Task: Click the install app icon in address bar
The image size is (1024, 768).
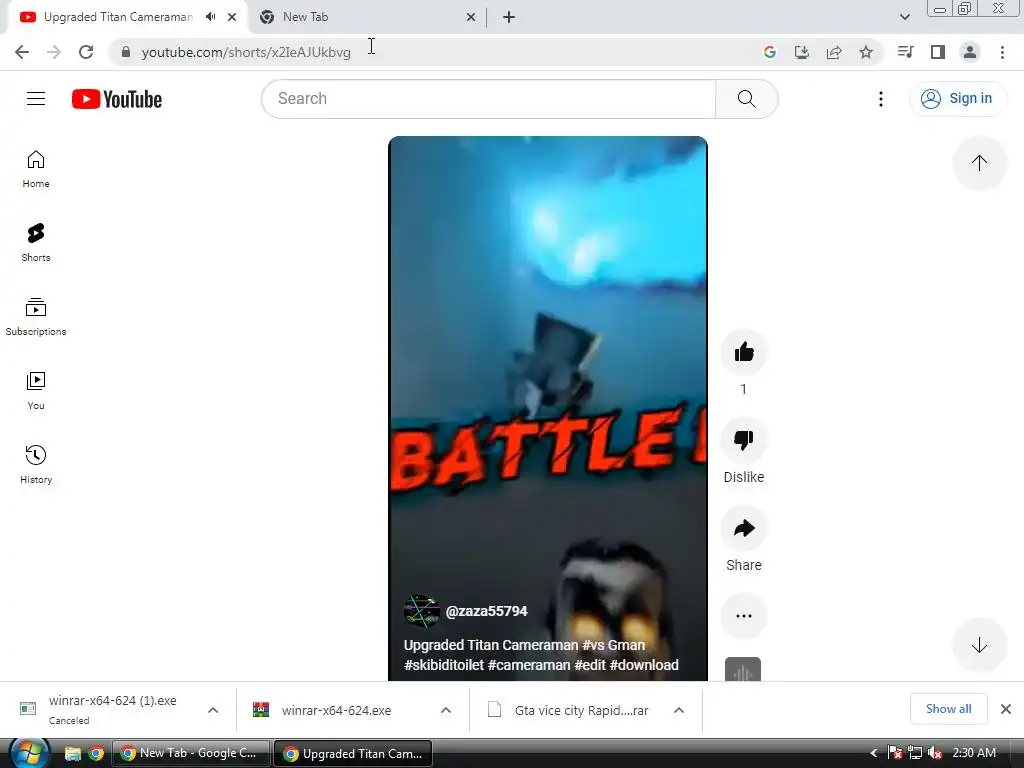Action: [x=802, y=52]
